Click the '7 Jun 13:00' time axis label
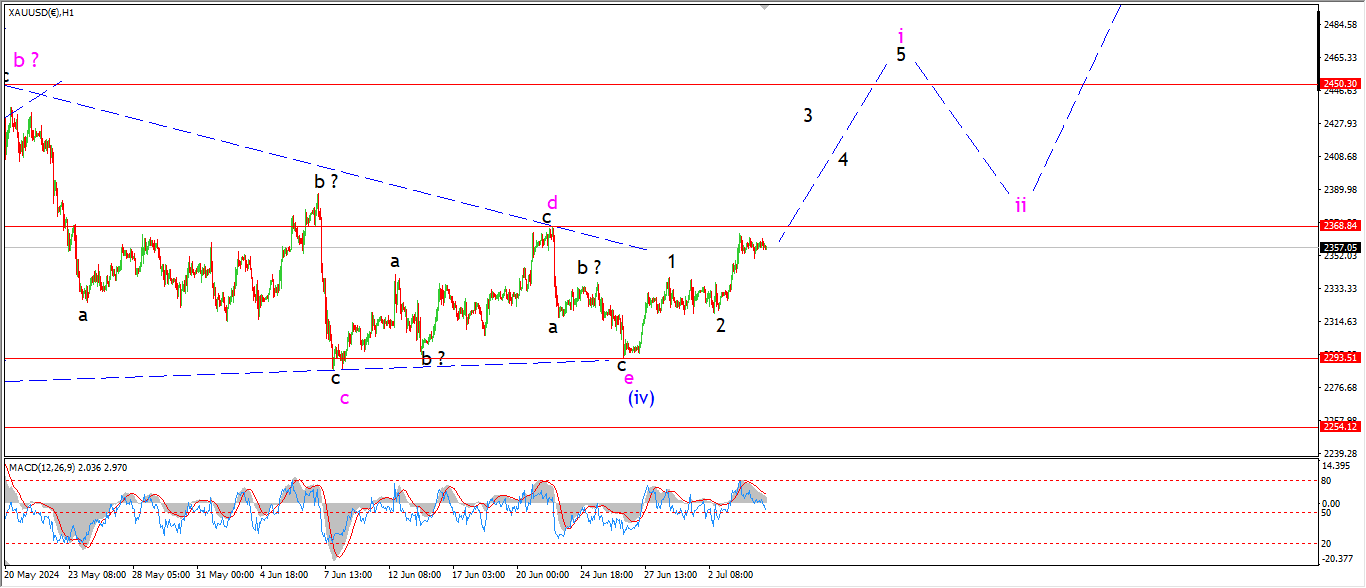The image size is (1366, 588). tap(346, 576)
